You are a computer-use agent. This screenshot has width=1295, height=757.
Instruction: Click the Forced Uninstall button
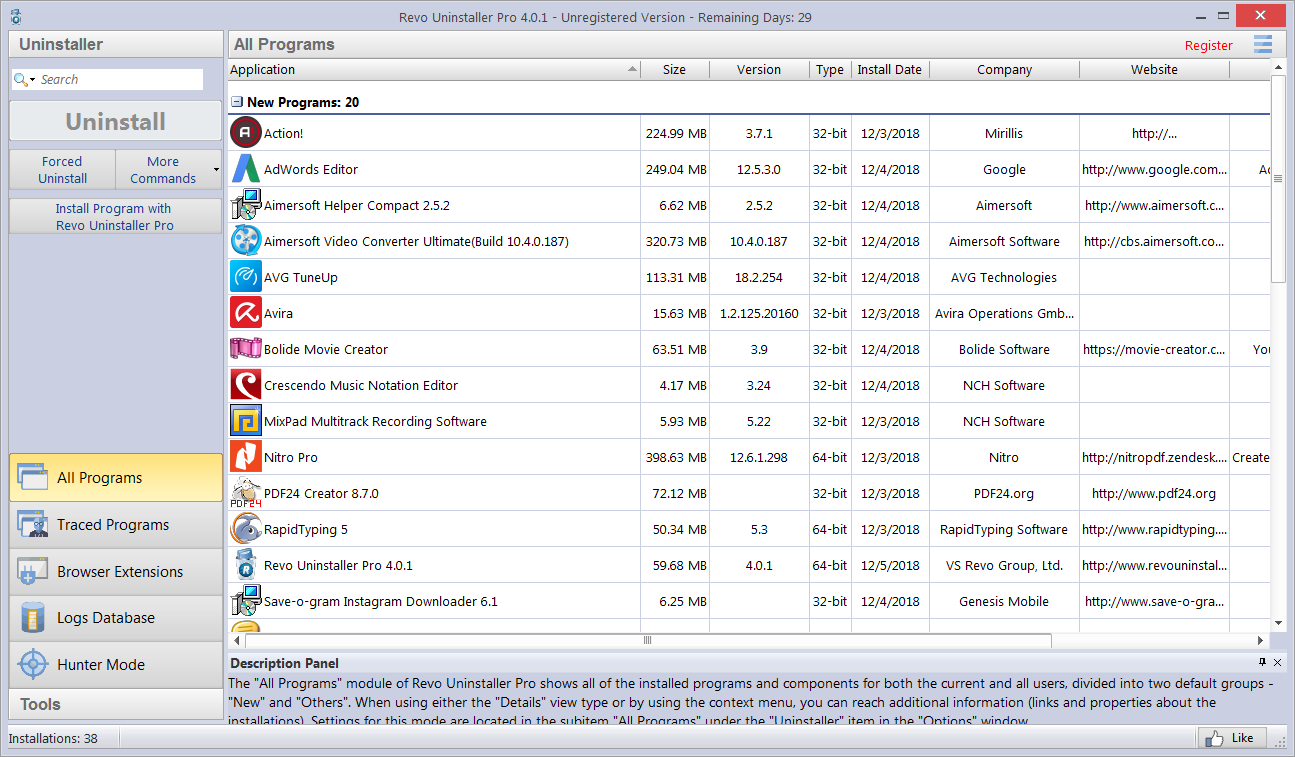pos(61,169)
